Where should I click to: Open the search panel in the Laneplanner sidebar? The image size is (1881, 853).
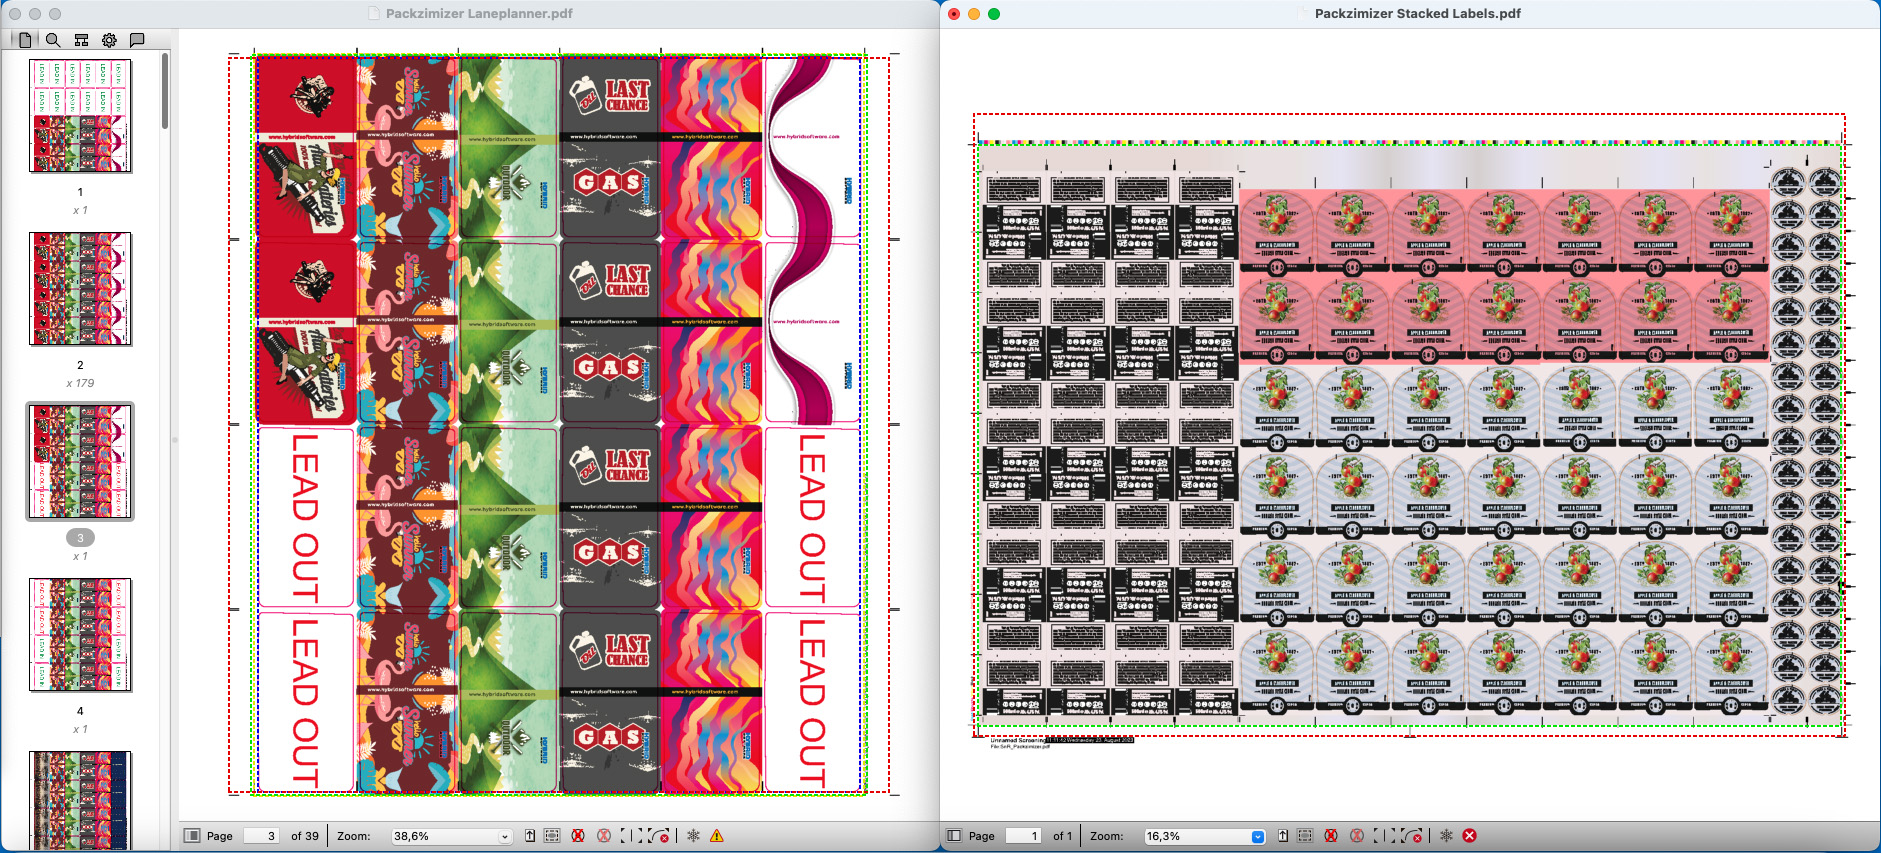click(x=53, y=40)
